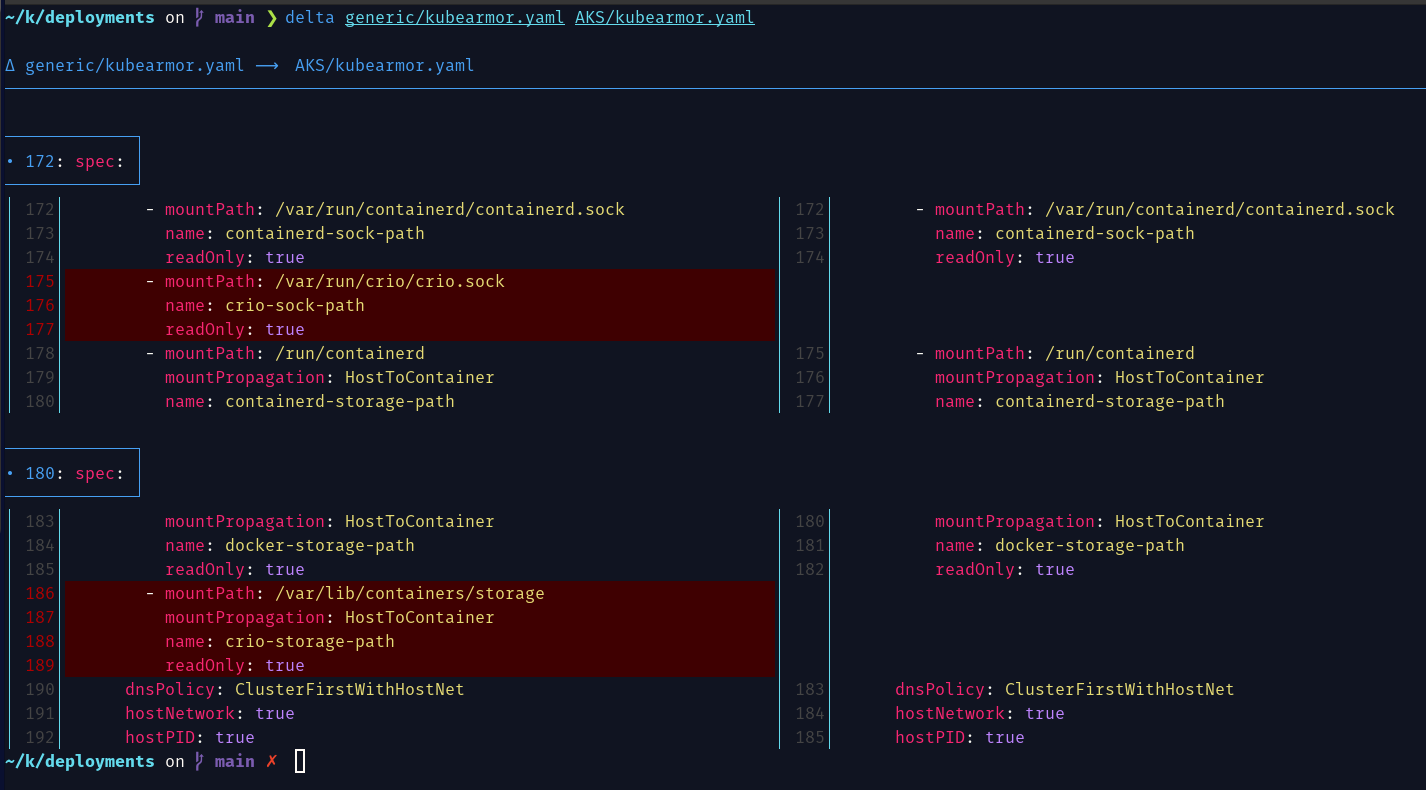Click line 191 hostNetwork: true

coord(210,714)
